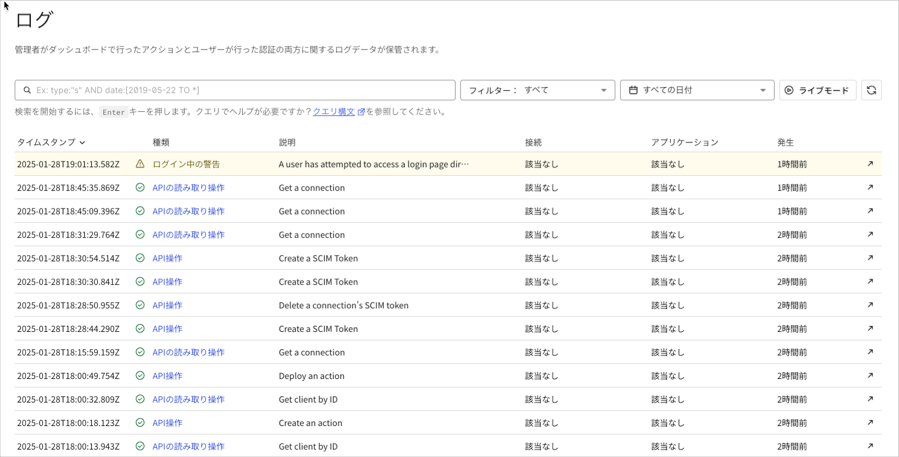Click external link icon beside クエリ構文
This screenshot has width=899, height=457.
361,112
